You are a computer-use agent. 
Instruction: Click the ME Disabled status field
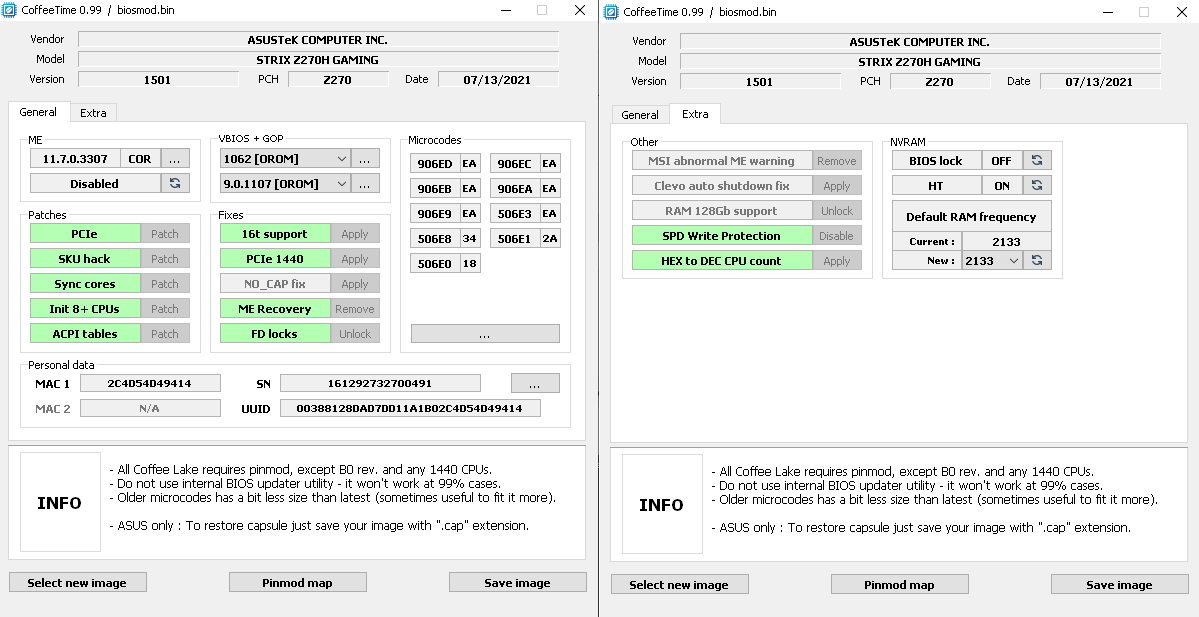pyautogui.click(x=95, y=183)
